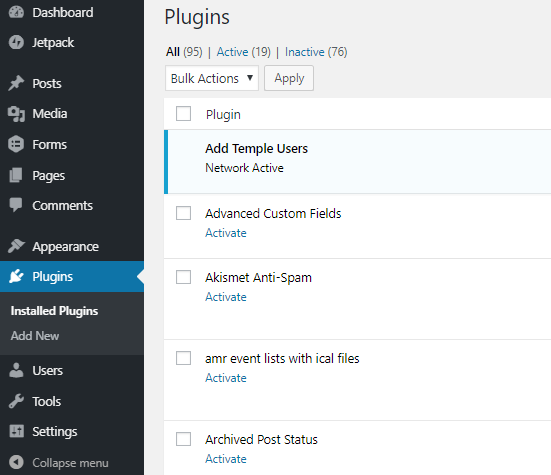Click the Tools wrench icon
551x475 pixels.
tap(16, 401)
